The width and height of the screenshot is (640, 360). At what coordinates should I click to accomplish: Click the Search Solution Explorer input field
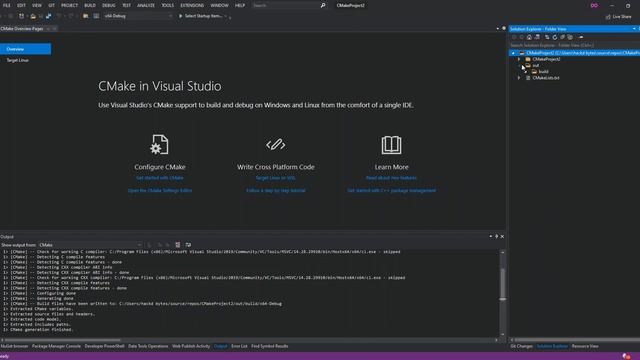pyautogui.click(x=574, y=45)
